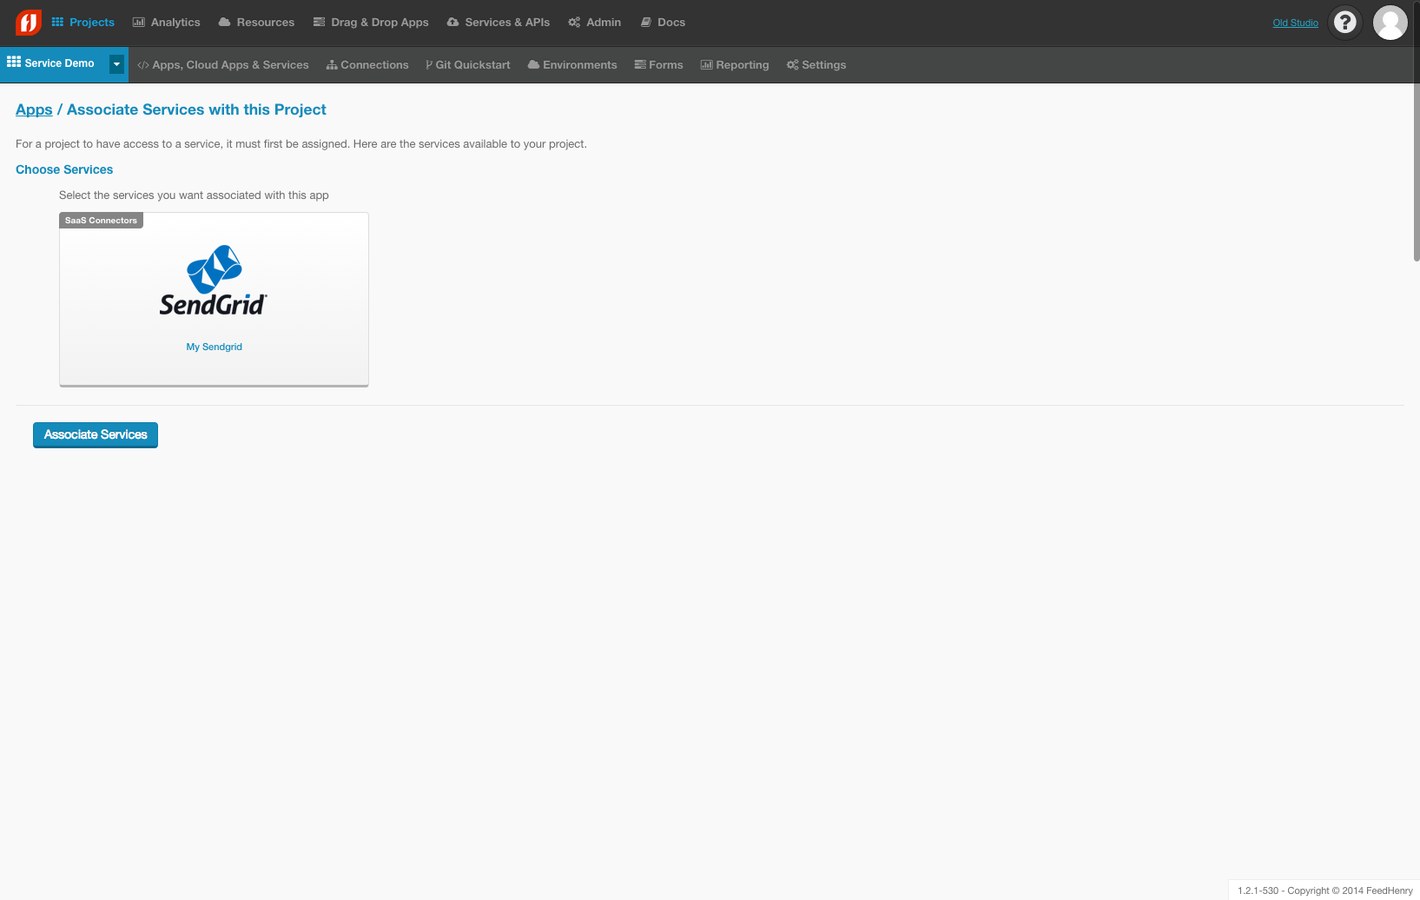This screenshot has width=1420, height=900.
Task: Open Apps, Cloud Apps & Services tab
Action: [x=223, y=65]
